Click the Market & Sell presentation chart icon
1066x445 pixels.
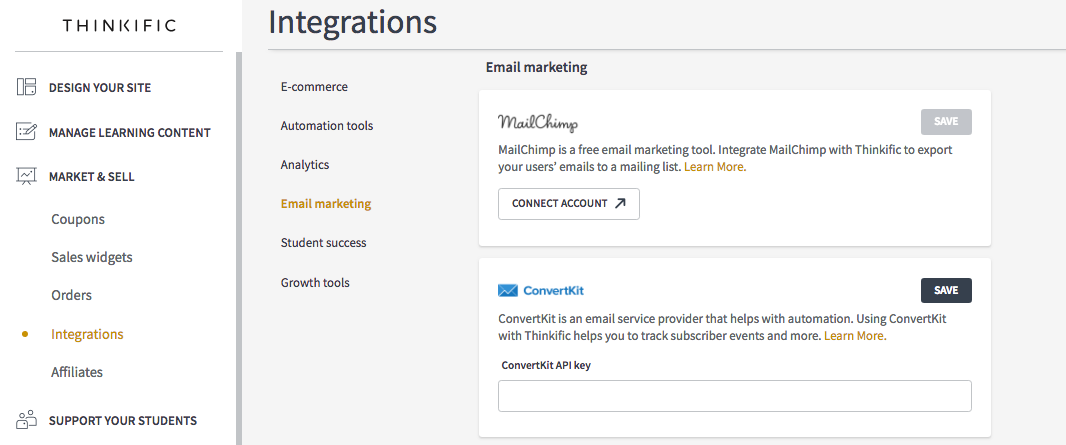(27, 177)
